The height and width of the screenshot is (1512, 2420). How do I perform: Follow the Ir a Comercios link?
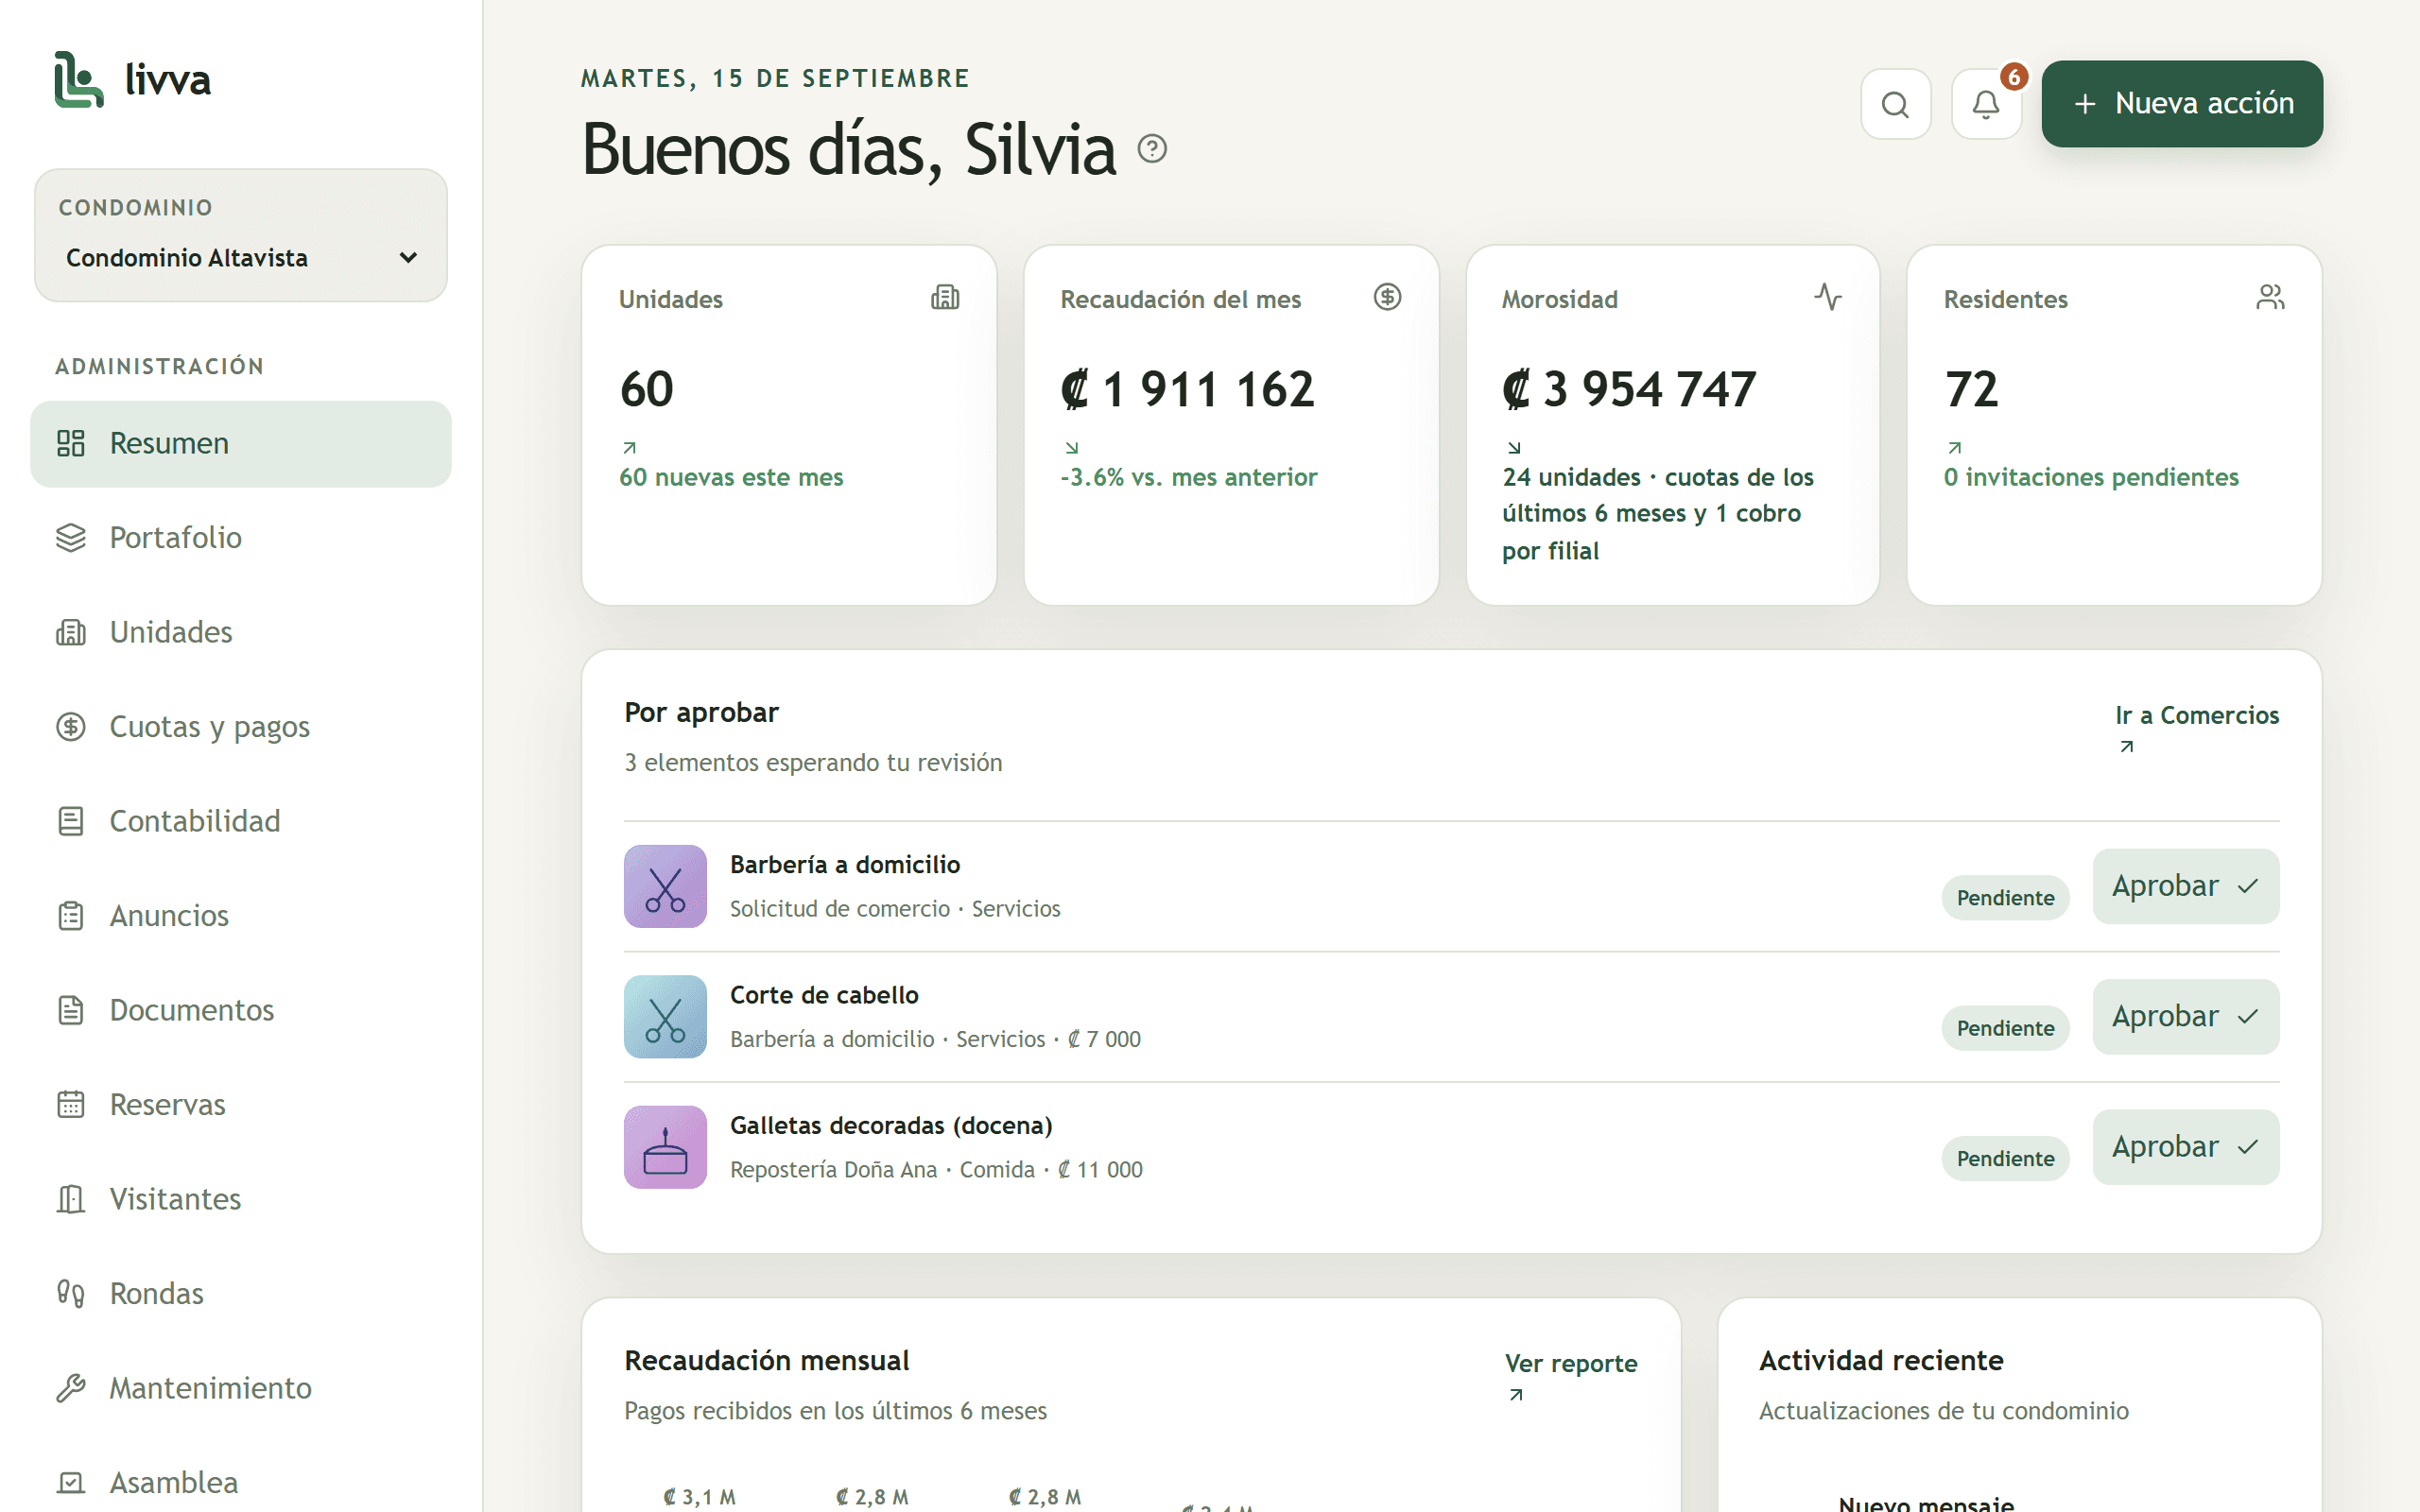click(2196, 728)
